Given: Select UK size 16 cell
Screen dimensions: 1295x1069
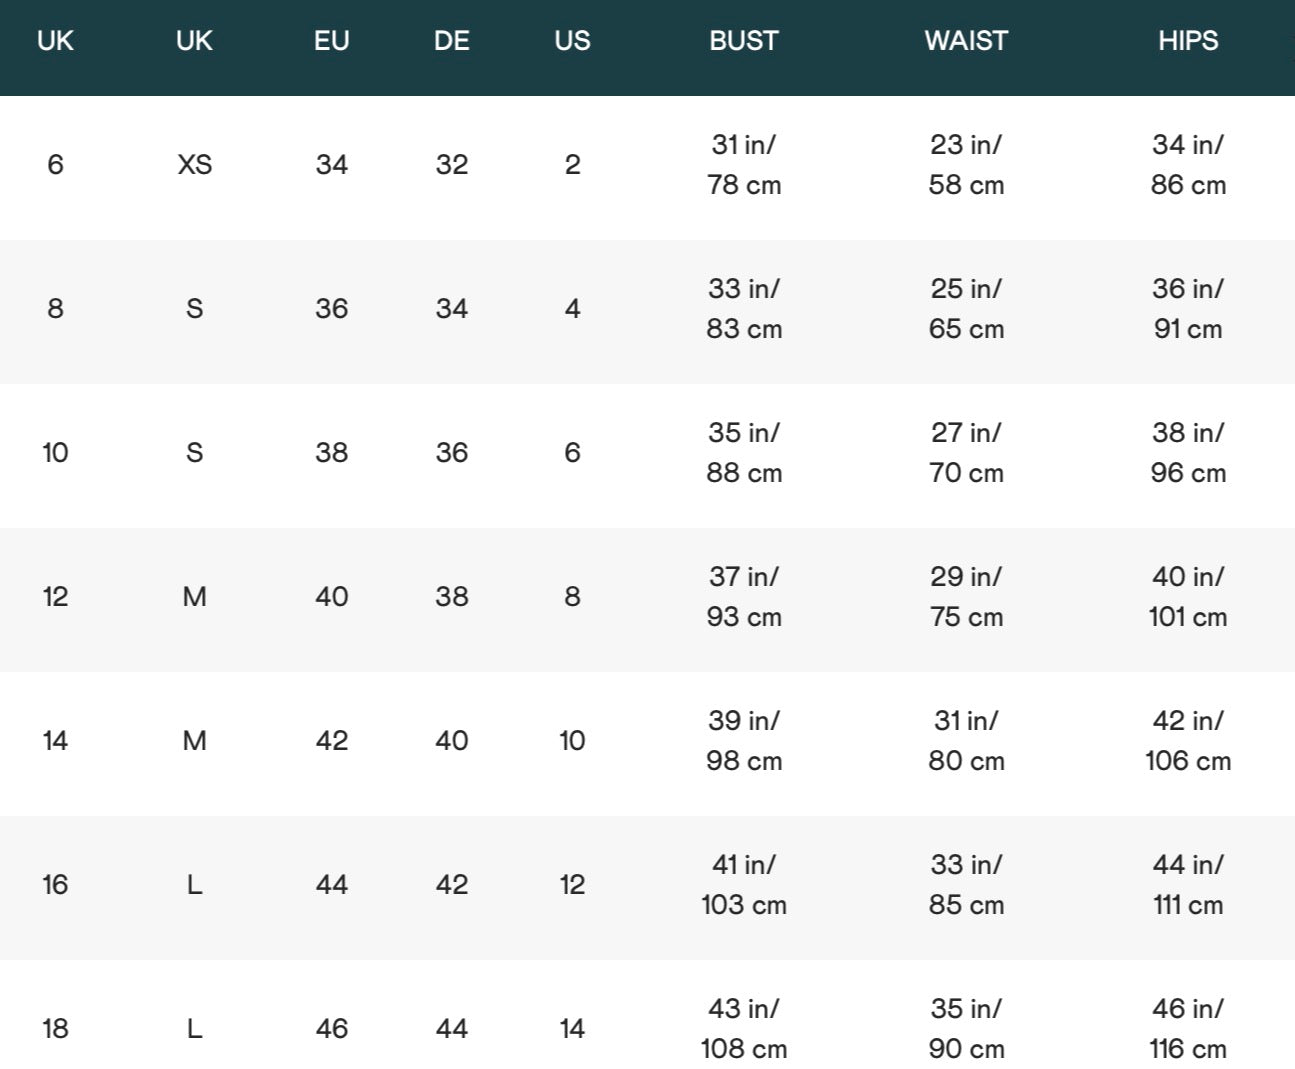Looking at the screenshot, I should [x=55, y=885].
